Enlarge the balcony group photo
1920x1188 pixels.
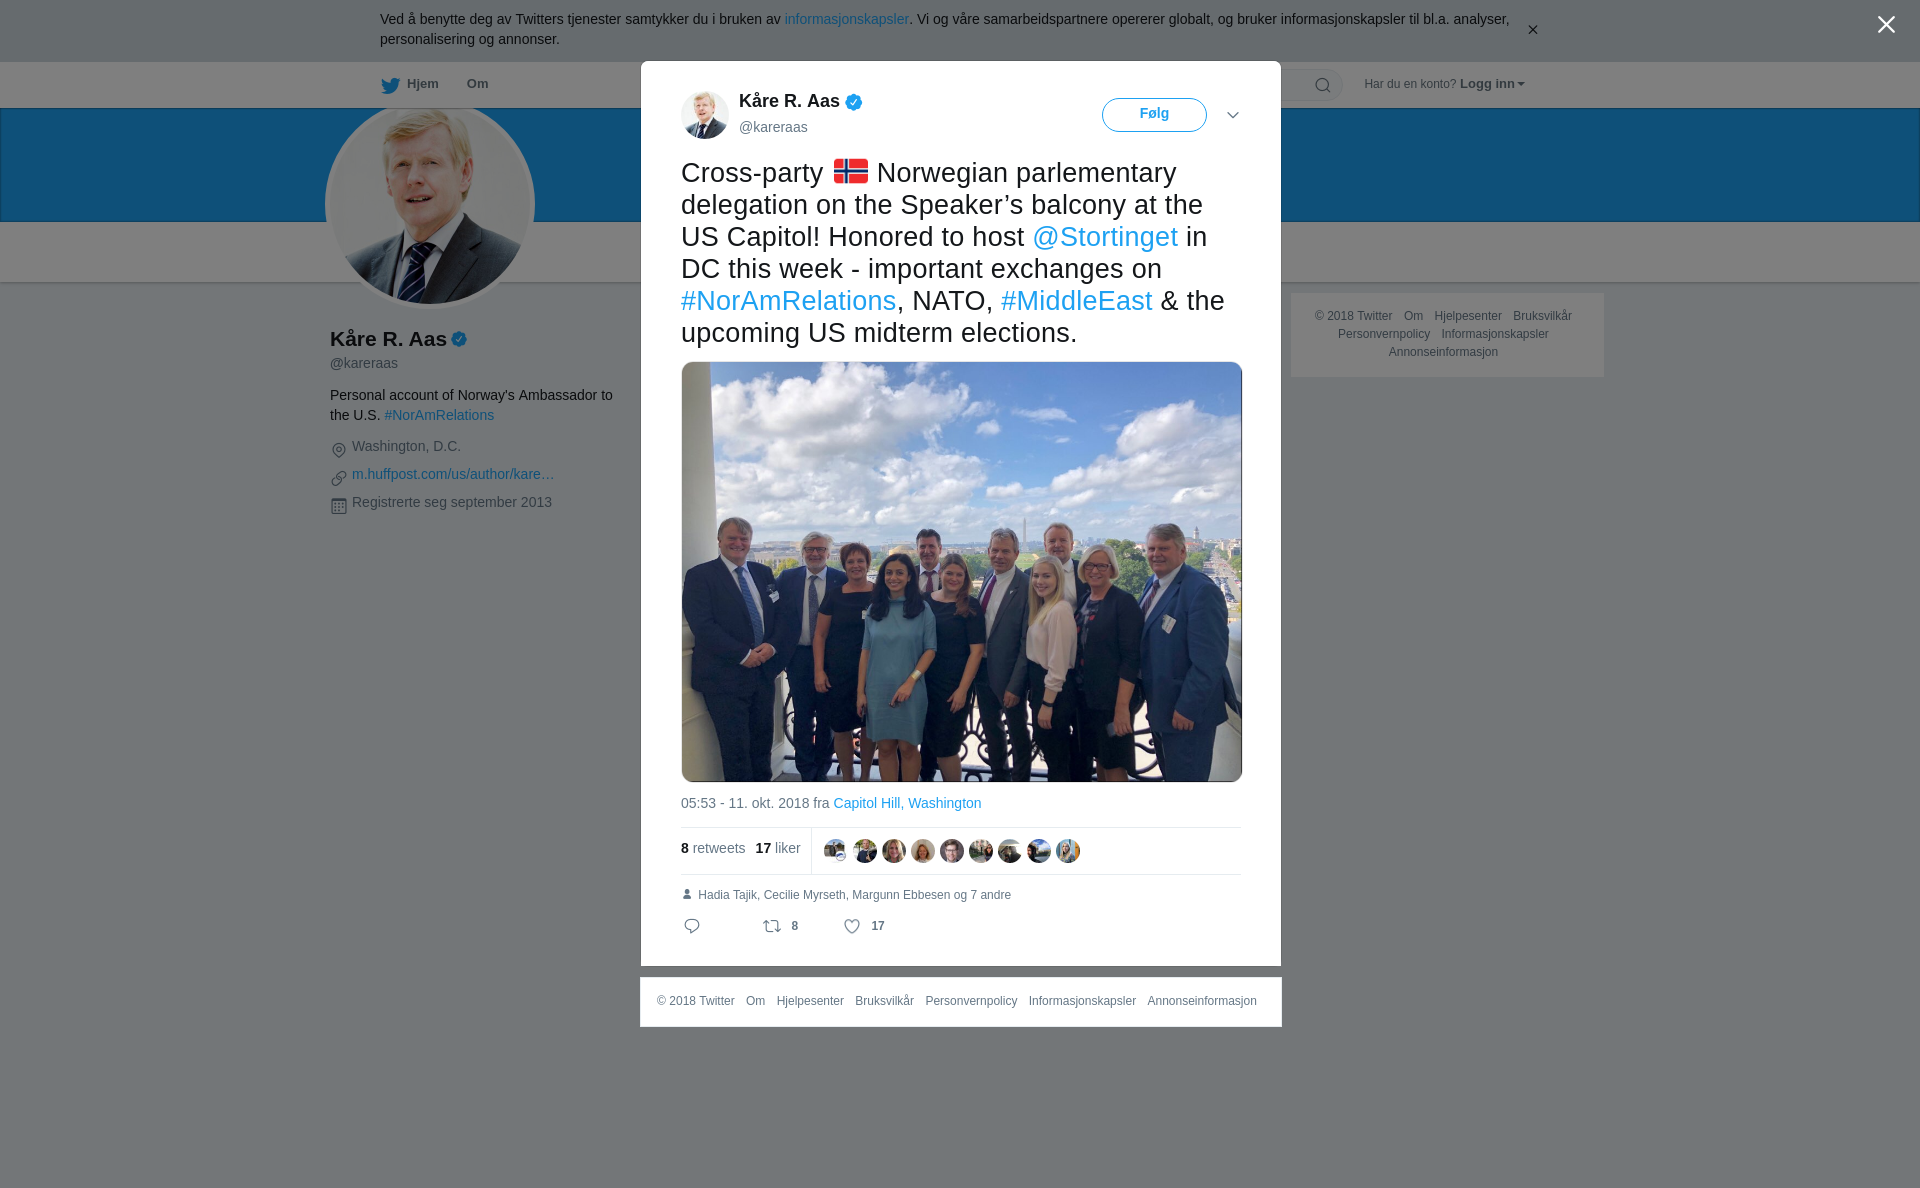(961, 572)
